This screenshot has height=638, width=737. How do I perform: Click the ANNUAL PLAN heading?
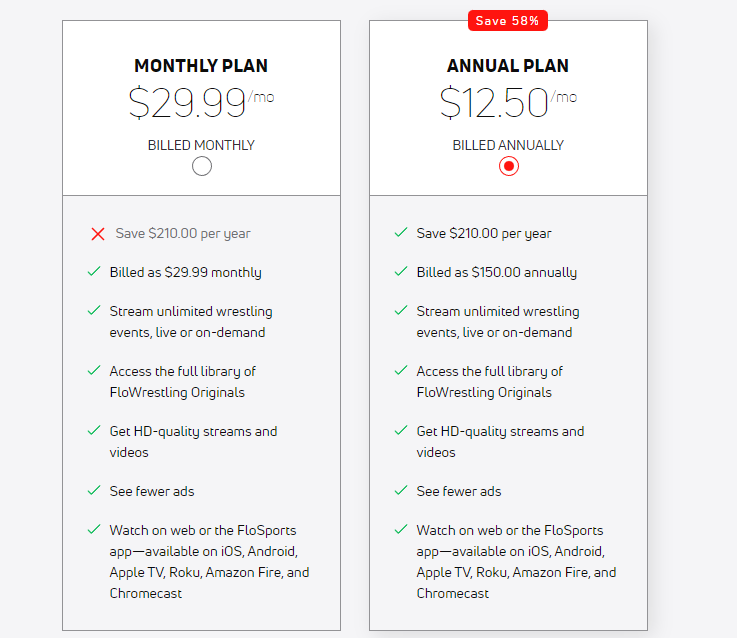coord(508,66)
